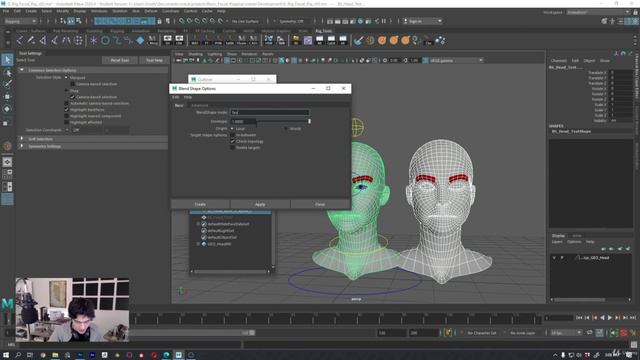Open the sRGB gamma view transform dropdown
The width and height of the screenshot is (640, 360).
(x=456, y=60)
